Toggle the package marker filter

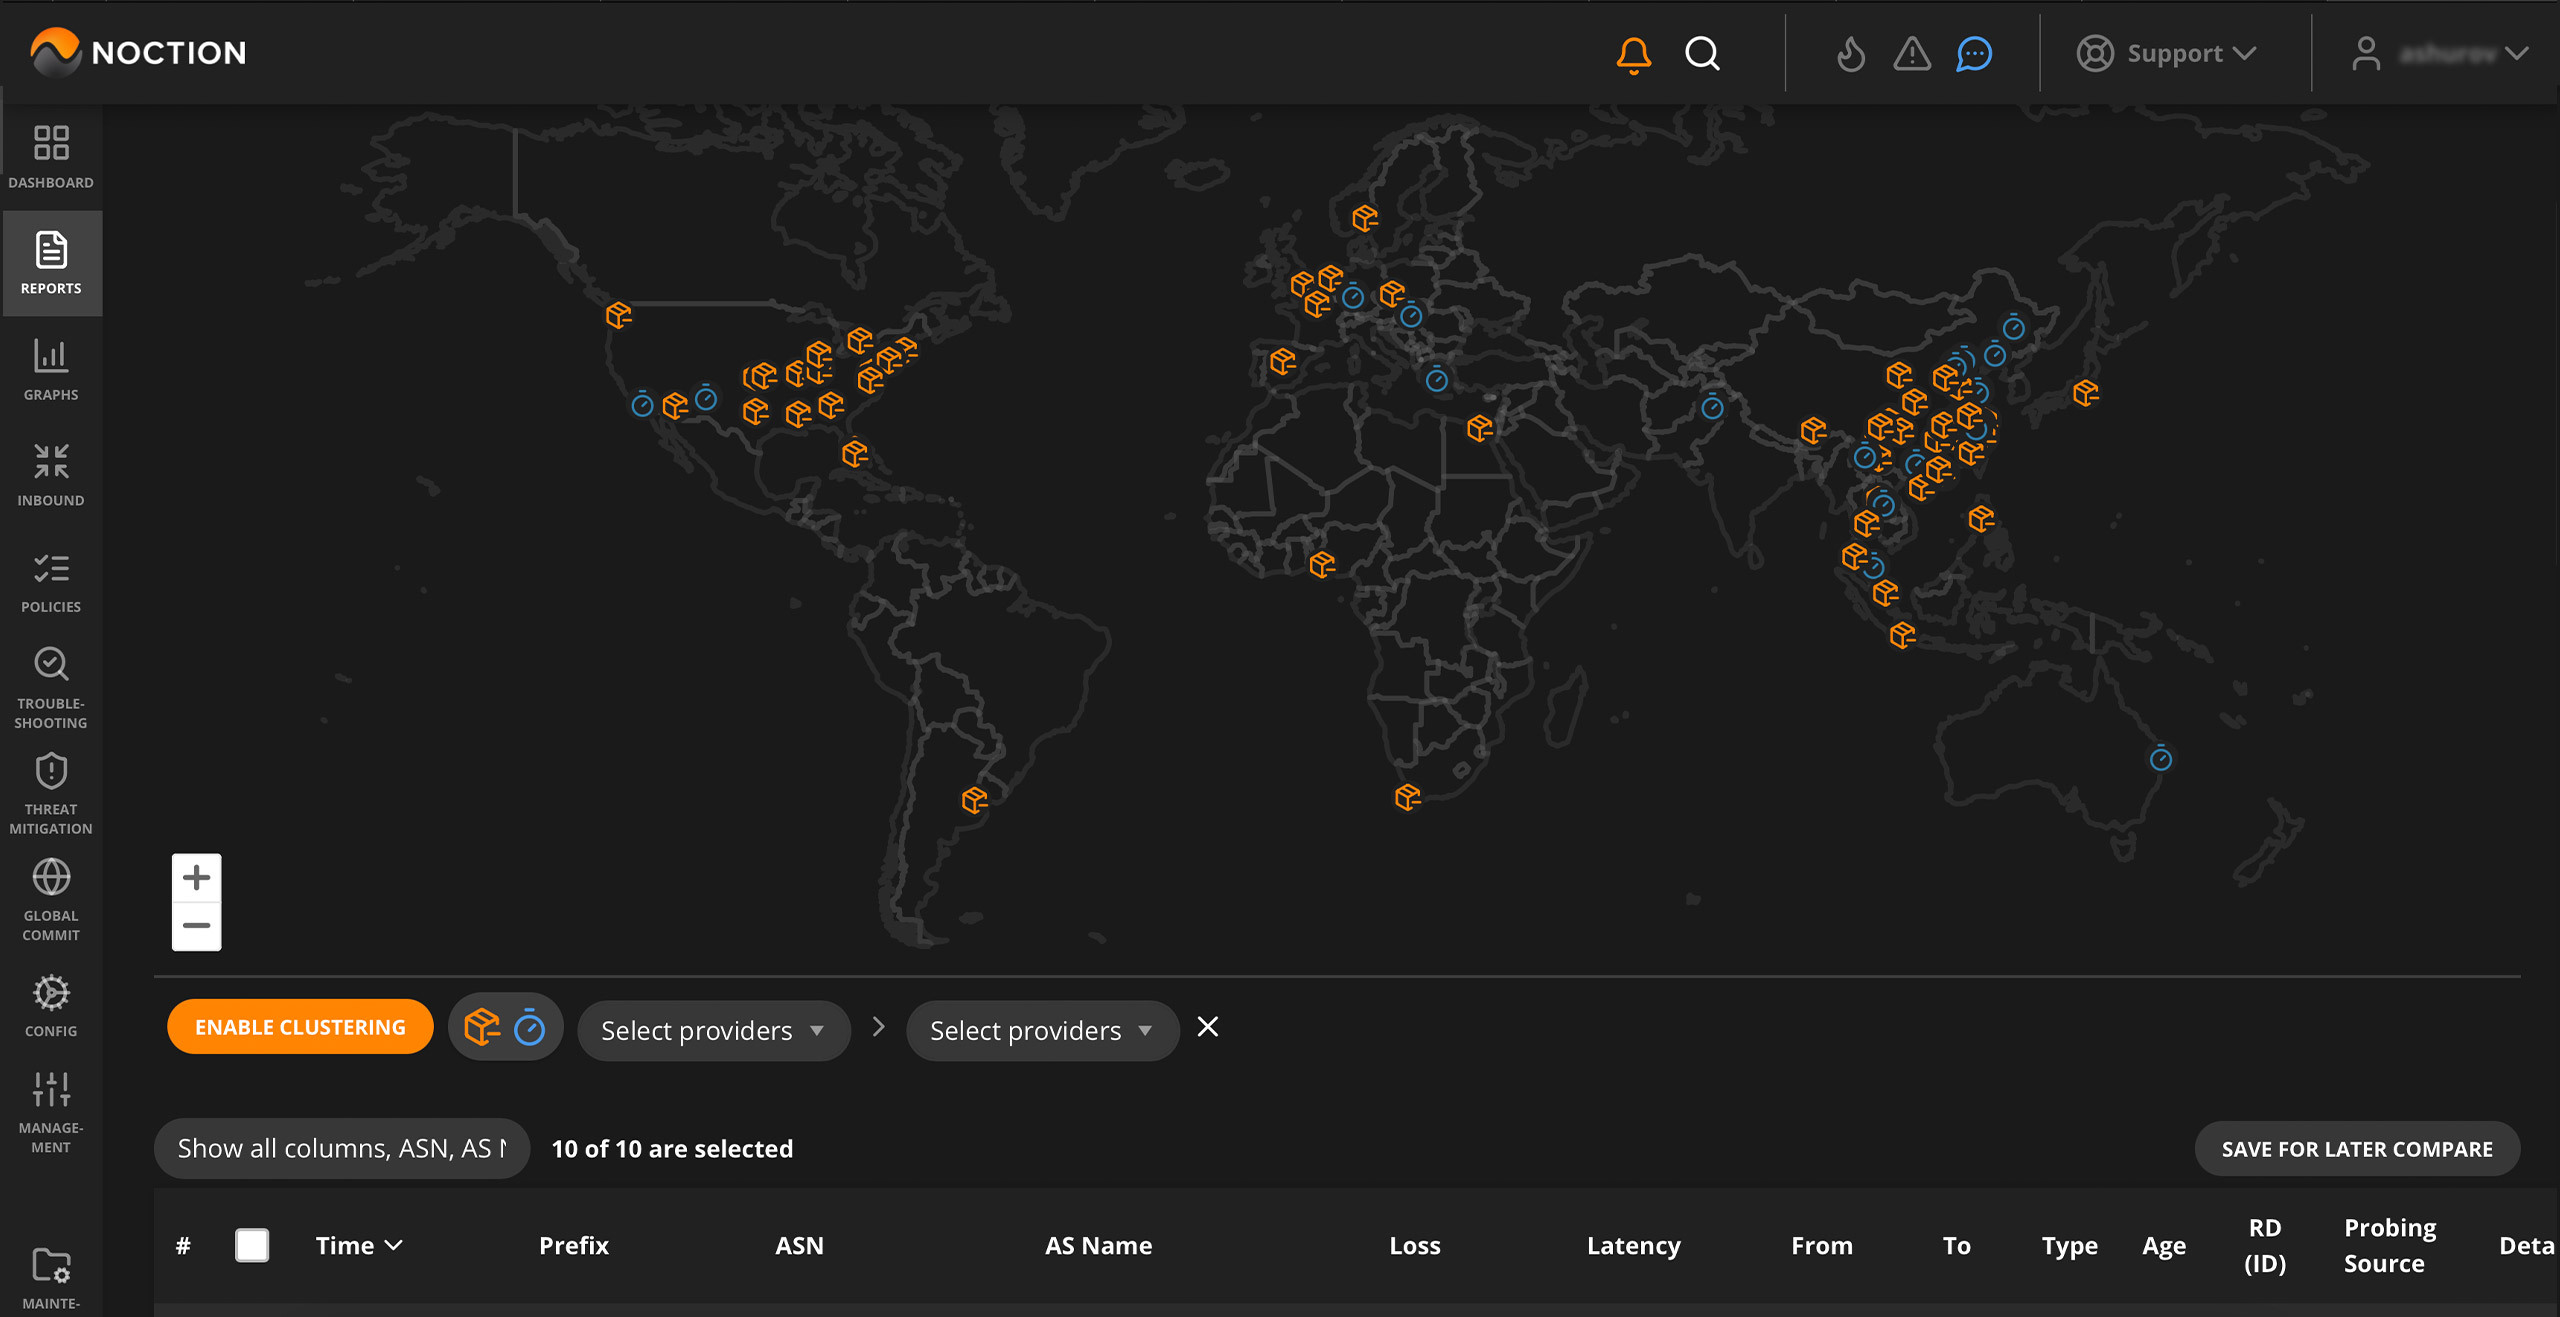pos(483,1026)
